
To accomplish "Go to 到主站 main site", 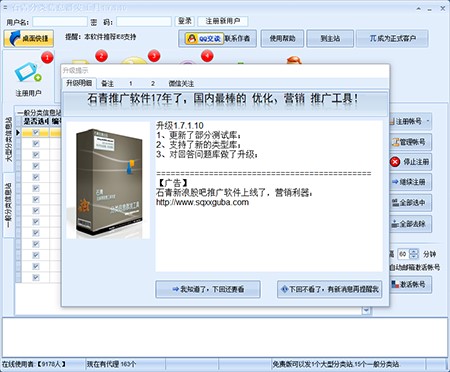I will 330,38.
